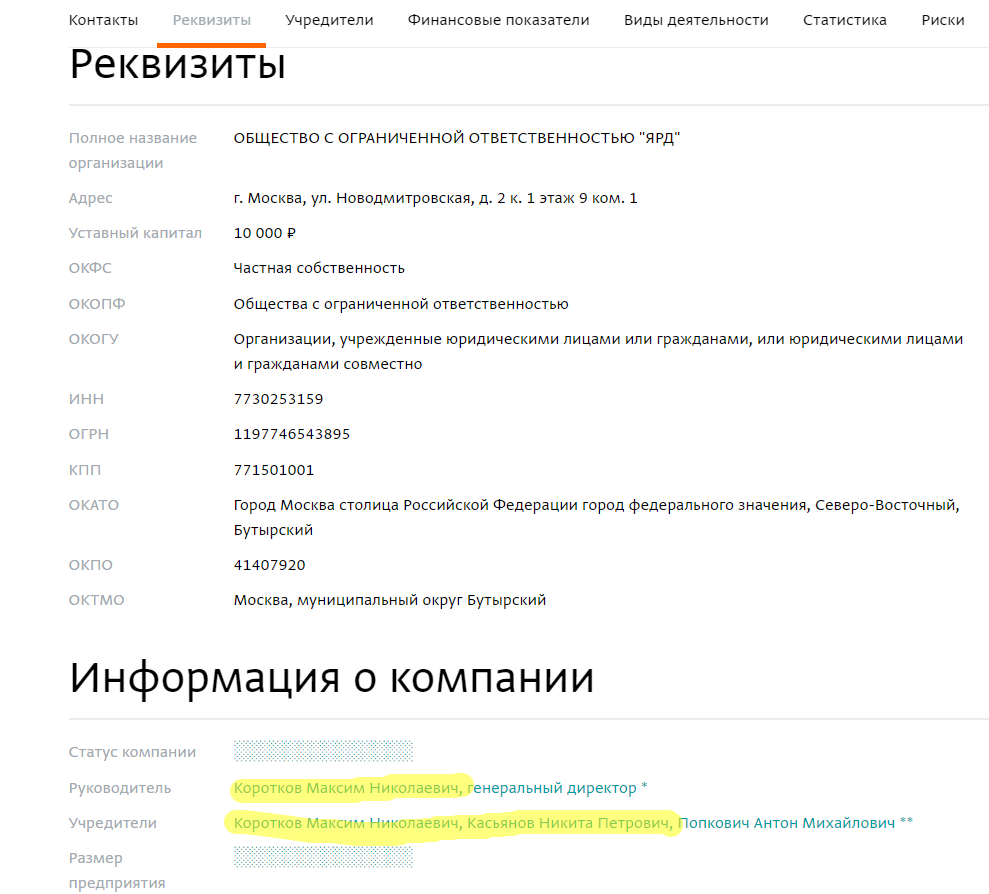
Task: Click the OKPO value 41407920
Action: (269, 565)
